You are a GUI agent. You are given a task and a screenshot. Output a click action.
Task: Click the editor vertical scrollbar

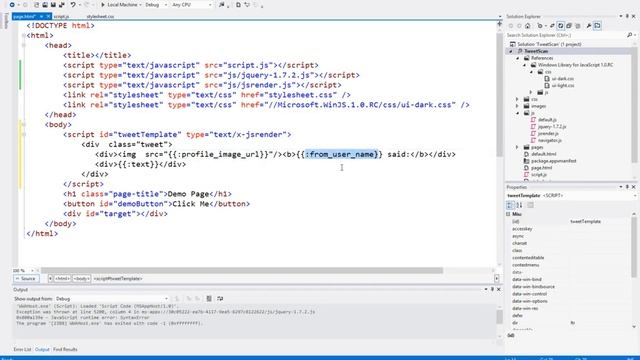(x=500, y=94)
